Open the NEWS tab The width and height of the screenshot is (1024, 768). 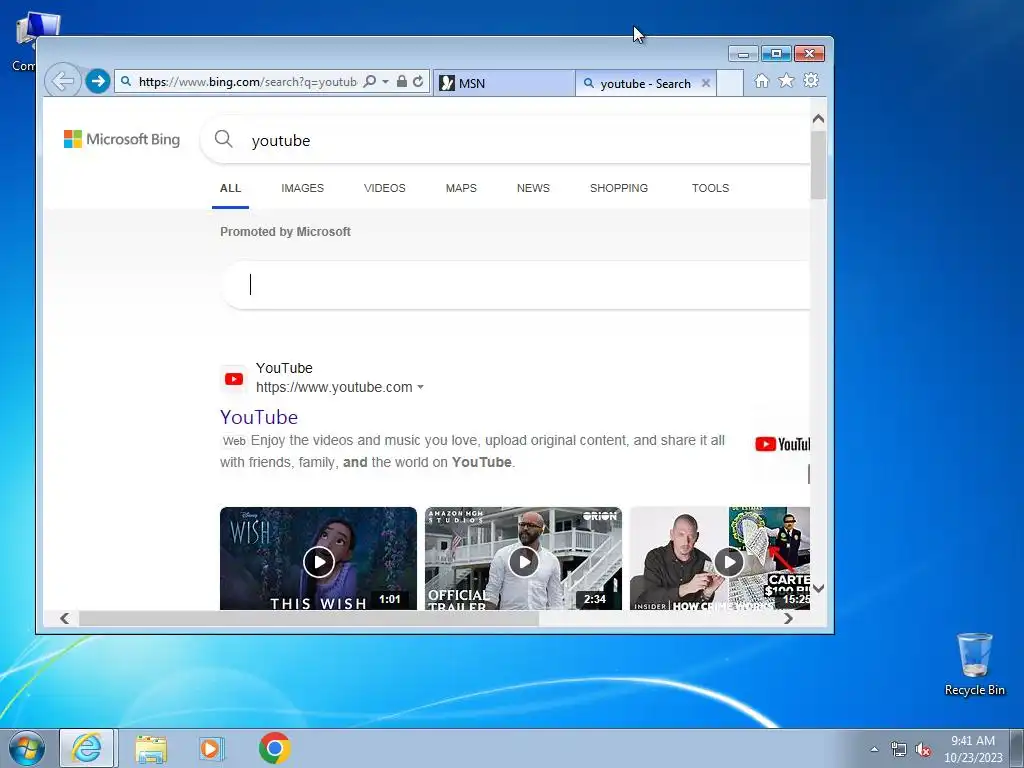point(534,188)
